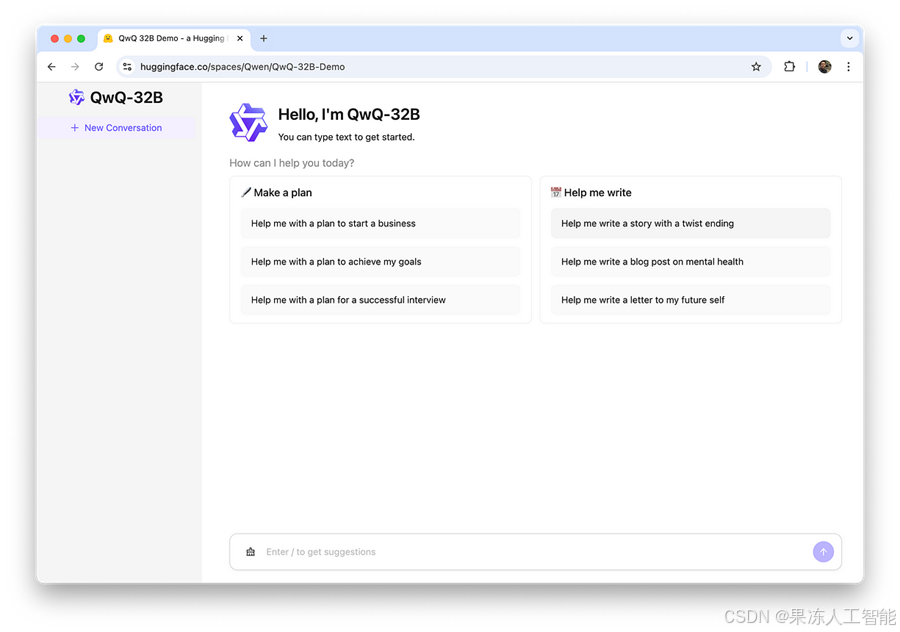Image resolution: width=900 pixels, height=632 pixels.
Task: Choose 'write a story with a twist ending'
Action: (x=690, y=223)
